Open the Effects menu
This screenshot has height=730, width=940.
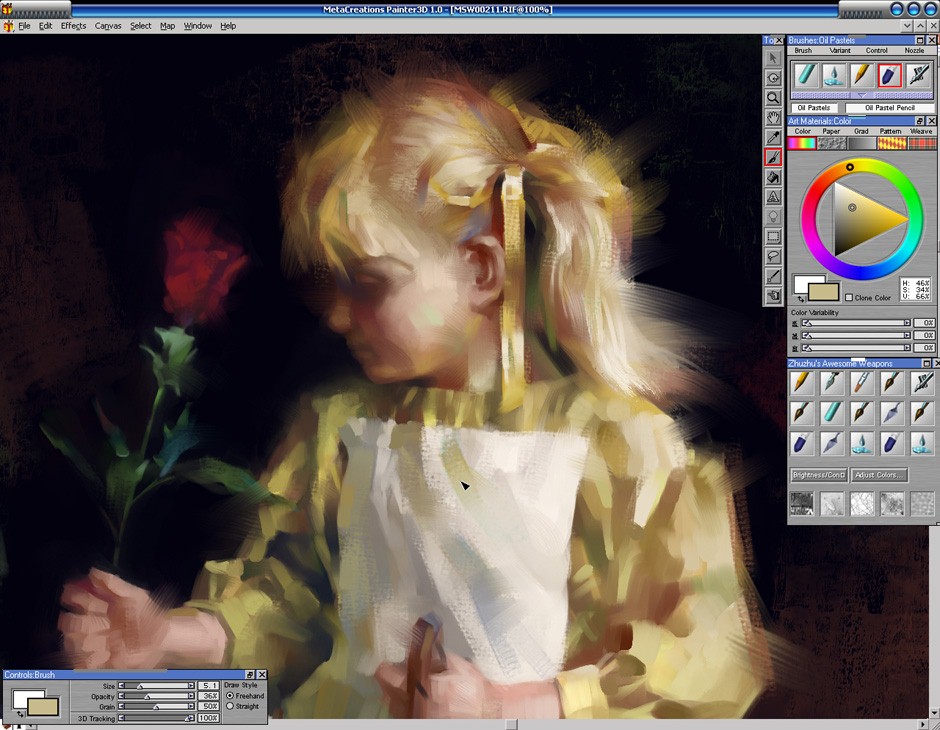tap(73, 26)
